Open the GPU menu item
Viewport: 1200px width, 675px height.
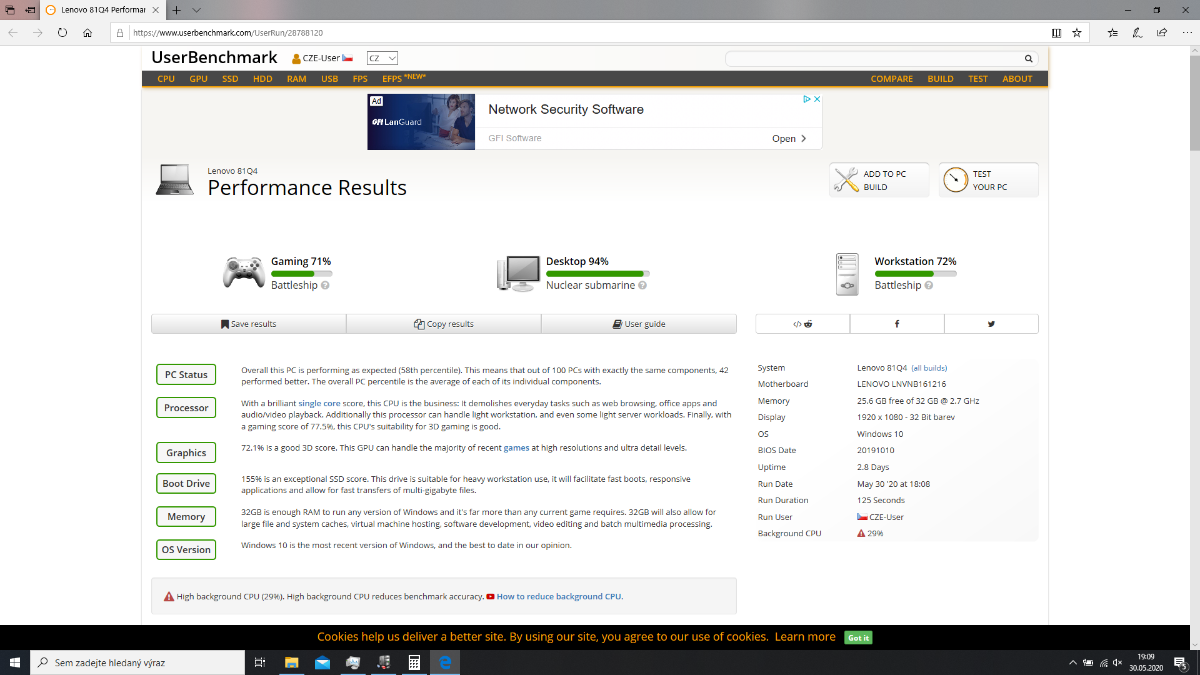198,79
